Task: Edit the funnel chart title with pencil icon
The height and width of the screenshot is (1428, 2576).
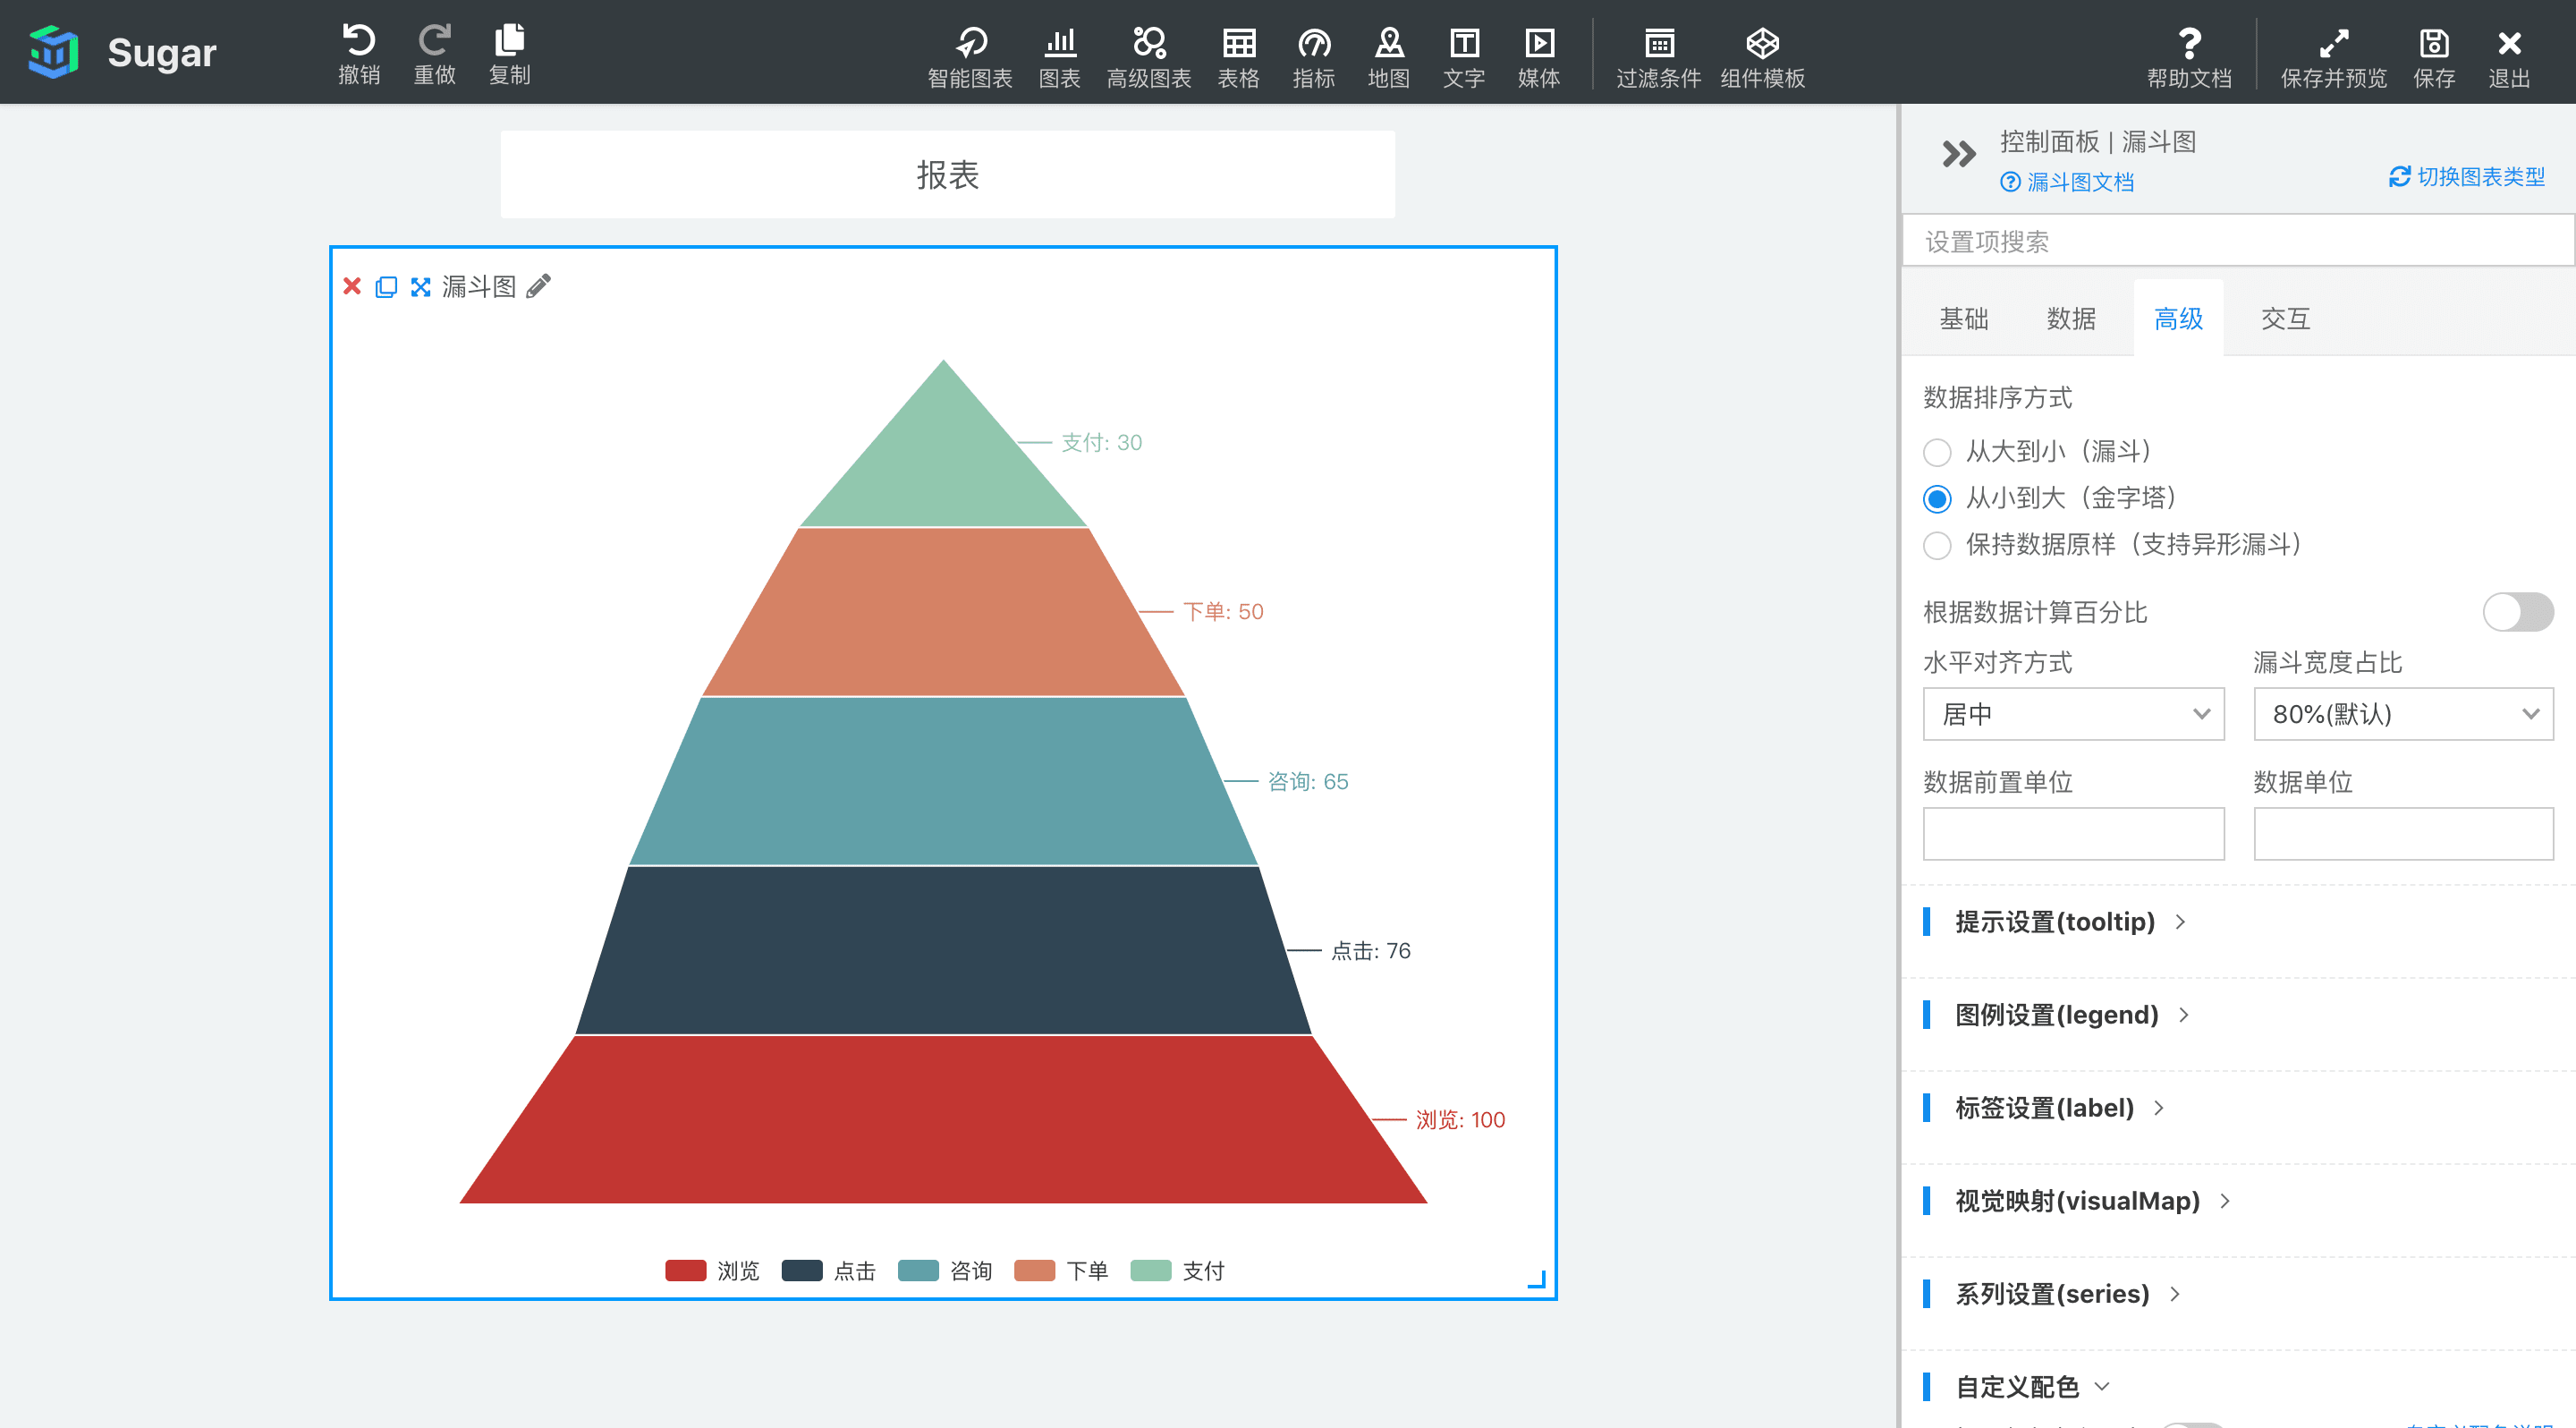Action: pos(539,287)
